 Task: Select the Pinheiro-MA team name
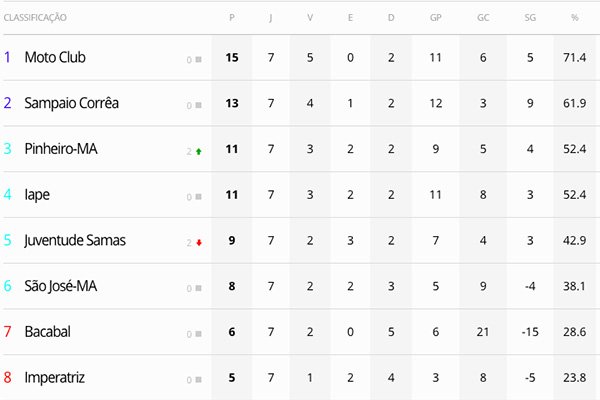pyautogui.click(x=61, y=149)
